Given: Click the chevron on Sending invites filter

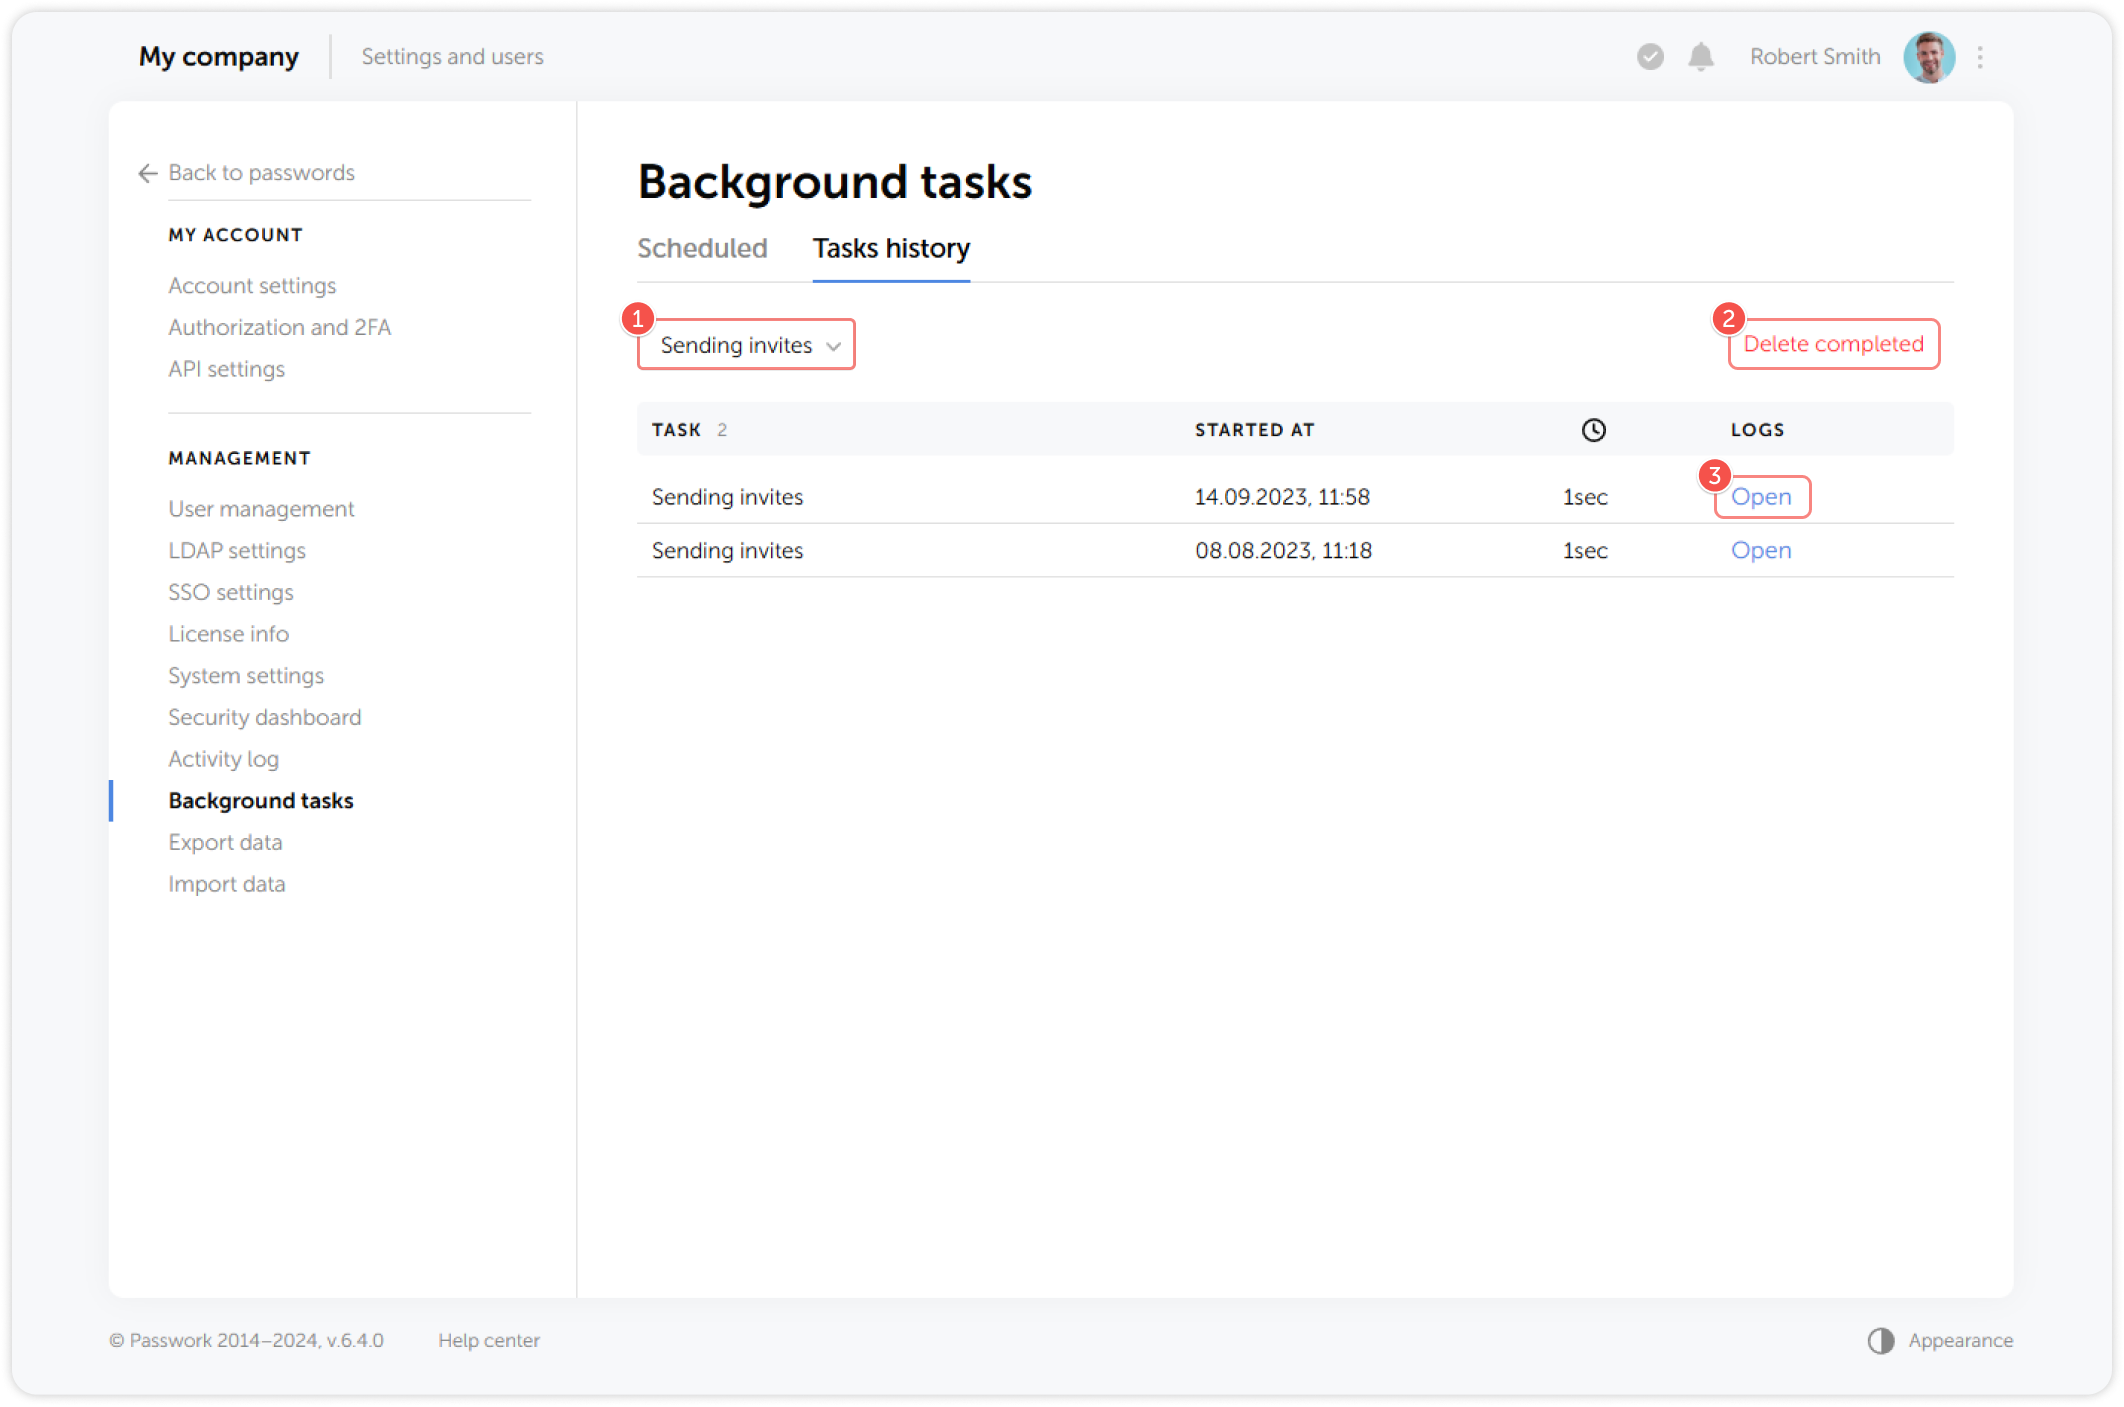Looking at the screenshot, I should (835, 346).
